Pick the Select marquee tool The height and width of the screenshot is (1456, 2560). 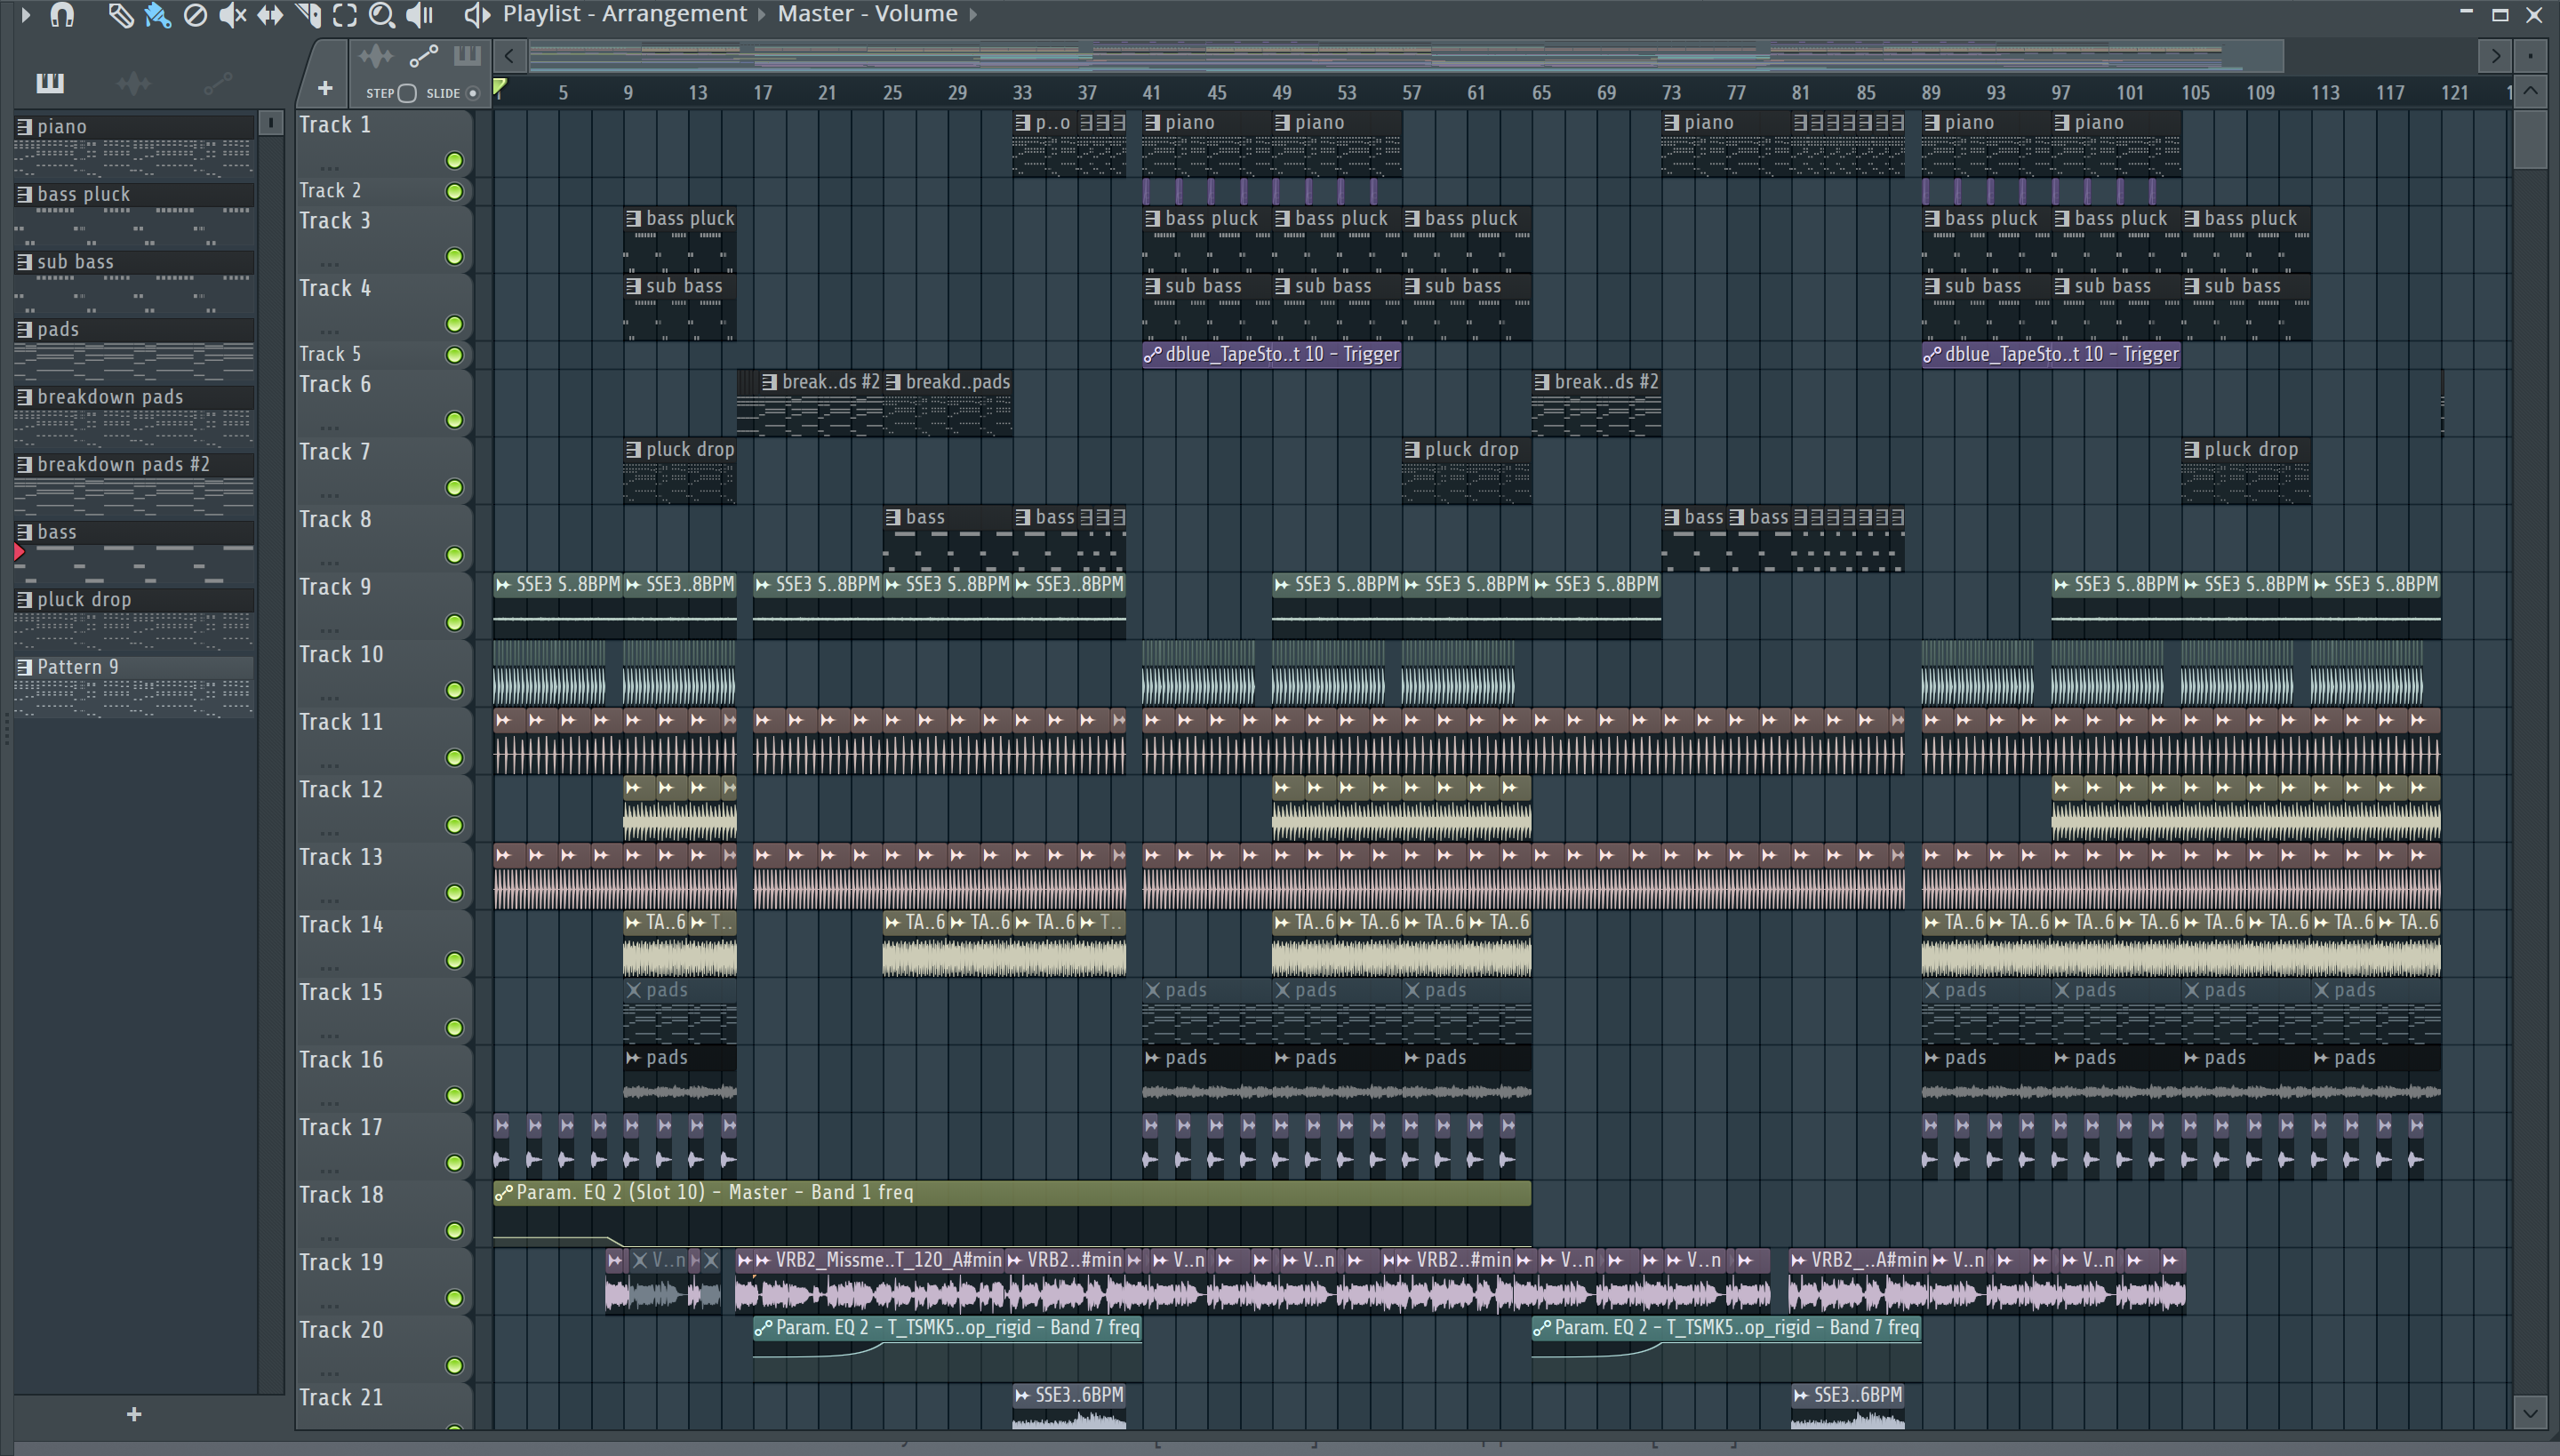345,15
